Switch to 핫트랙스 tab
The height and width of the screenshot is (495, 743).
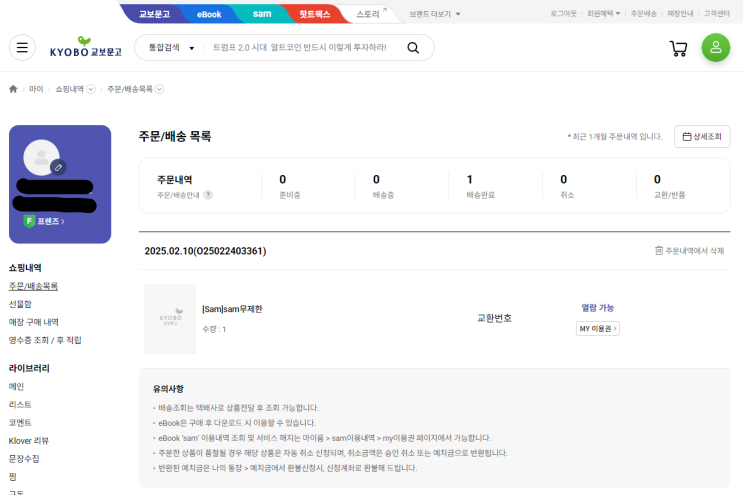(314, 14)
